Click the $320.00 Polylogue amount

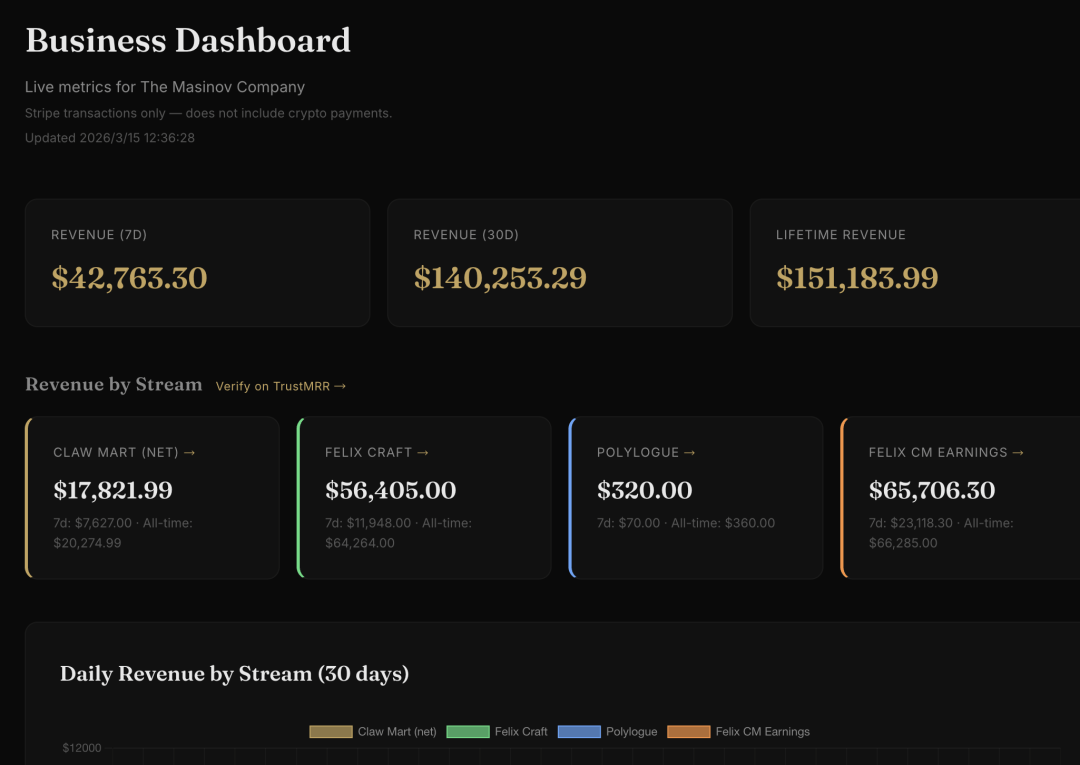[x=644, y=491]
